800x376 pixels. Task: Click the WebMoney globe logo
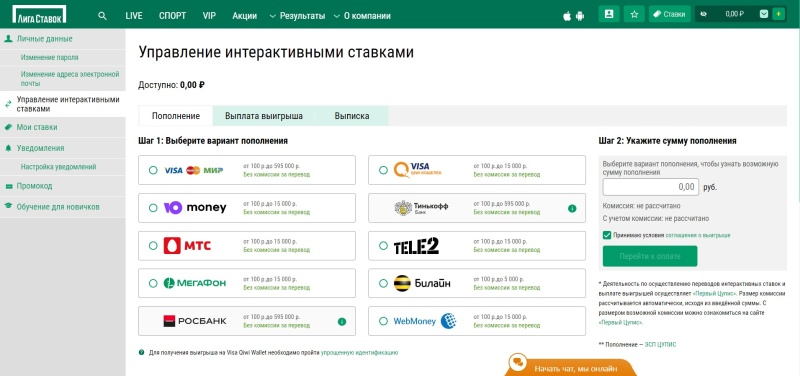448,321
